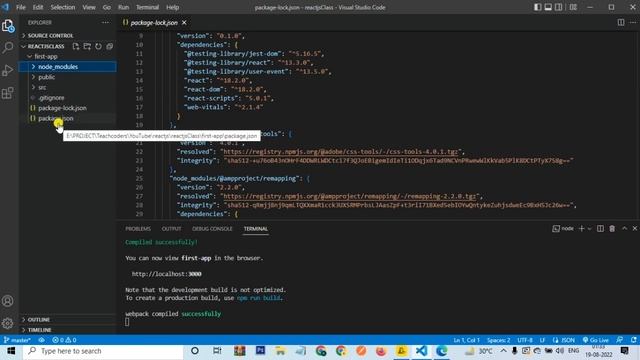Open the Search view in the activity bar

click(8, 48)
